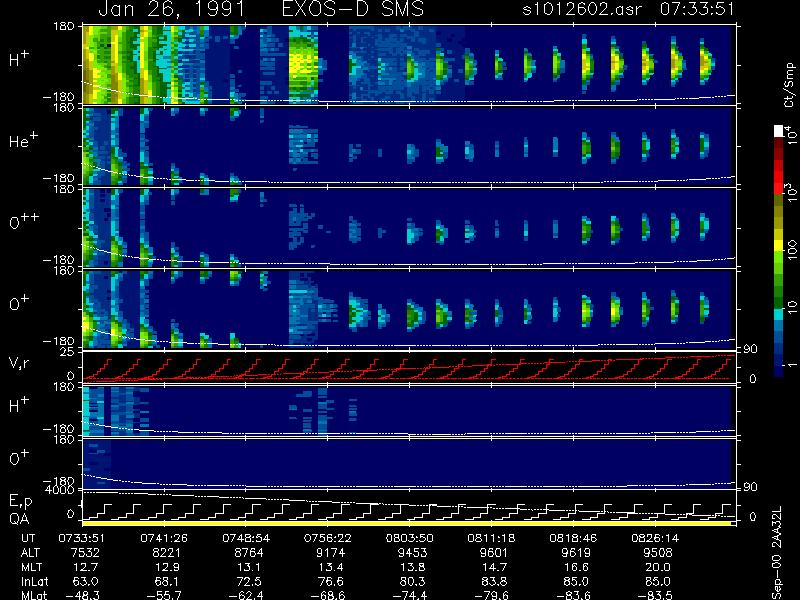Click the date 'Jan 26, 1991' in title
800x600 pixels.
tap(171, 9)
